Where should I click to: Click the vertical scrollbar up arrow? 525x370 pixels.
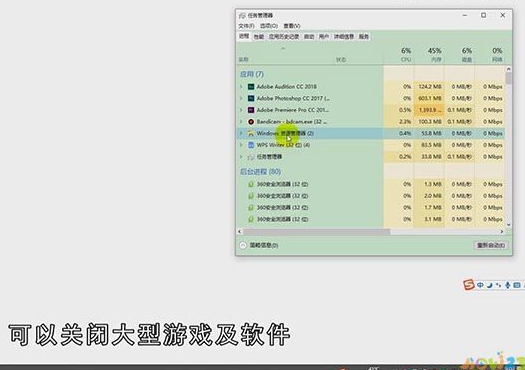click(x=509, y=69)
